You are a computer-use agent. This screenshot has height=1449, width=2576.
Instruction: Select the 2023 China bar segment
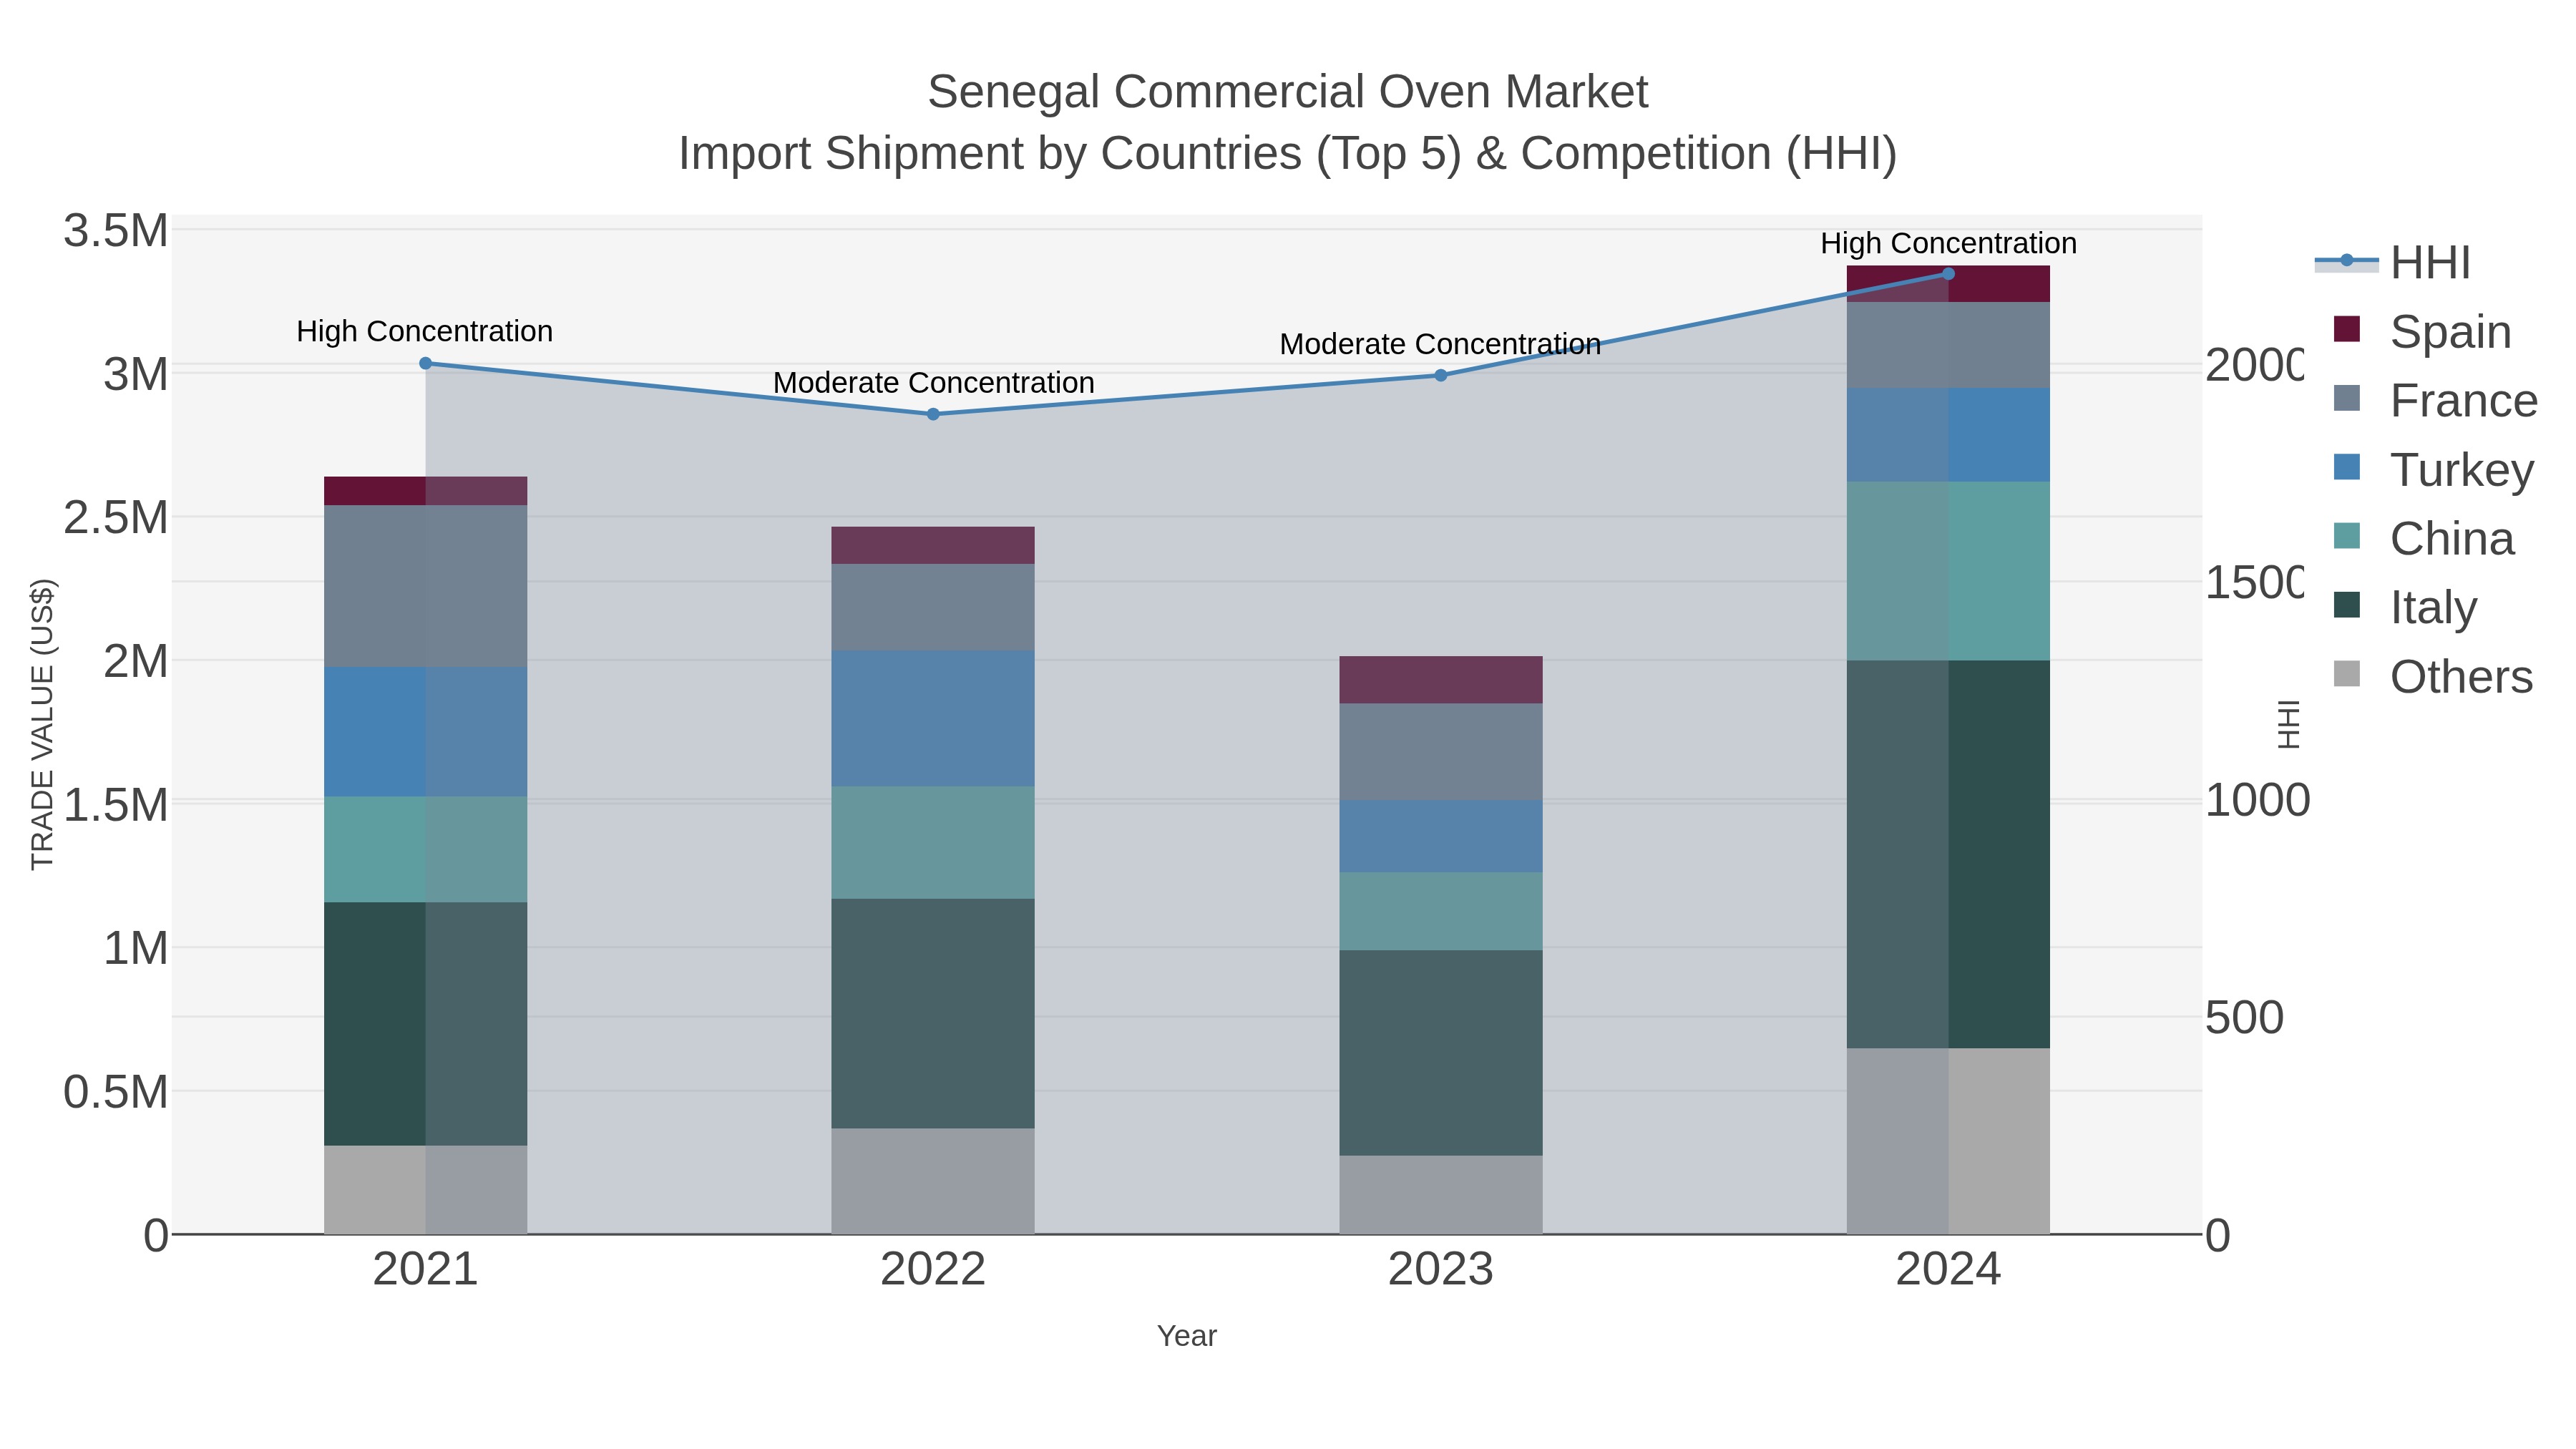point(1441,911)
